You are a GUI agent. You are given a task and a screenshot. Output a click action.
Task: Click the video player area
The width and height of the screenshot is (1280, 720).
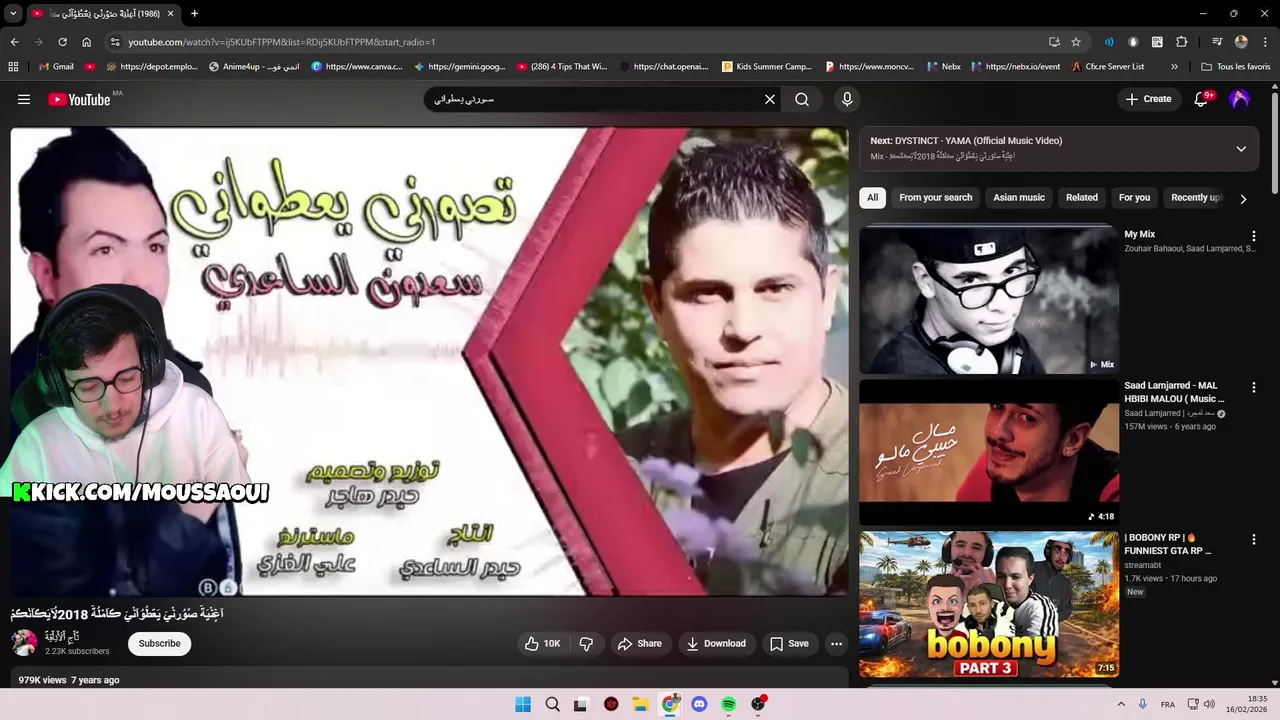click(x=429, y=361)
